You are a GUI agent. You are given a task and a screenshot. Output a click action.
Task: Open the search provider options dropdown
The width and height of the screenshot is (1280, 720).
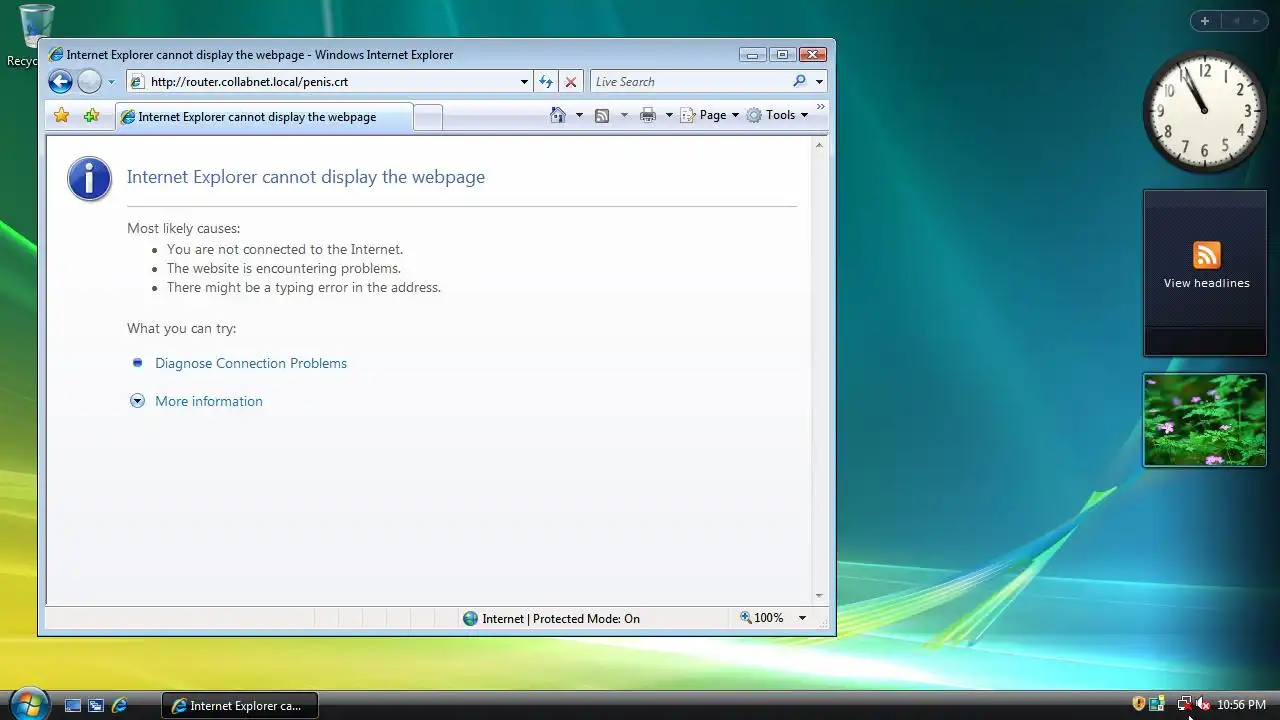pos(819,82)
